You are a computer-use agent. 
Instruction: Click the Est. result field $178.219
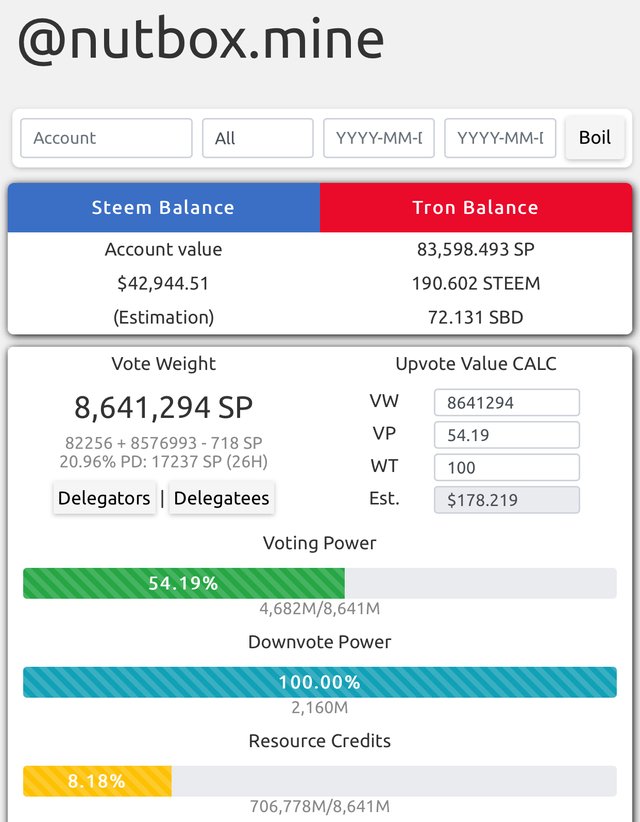(x=507, y=500)
